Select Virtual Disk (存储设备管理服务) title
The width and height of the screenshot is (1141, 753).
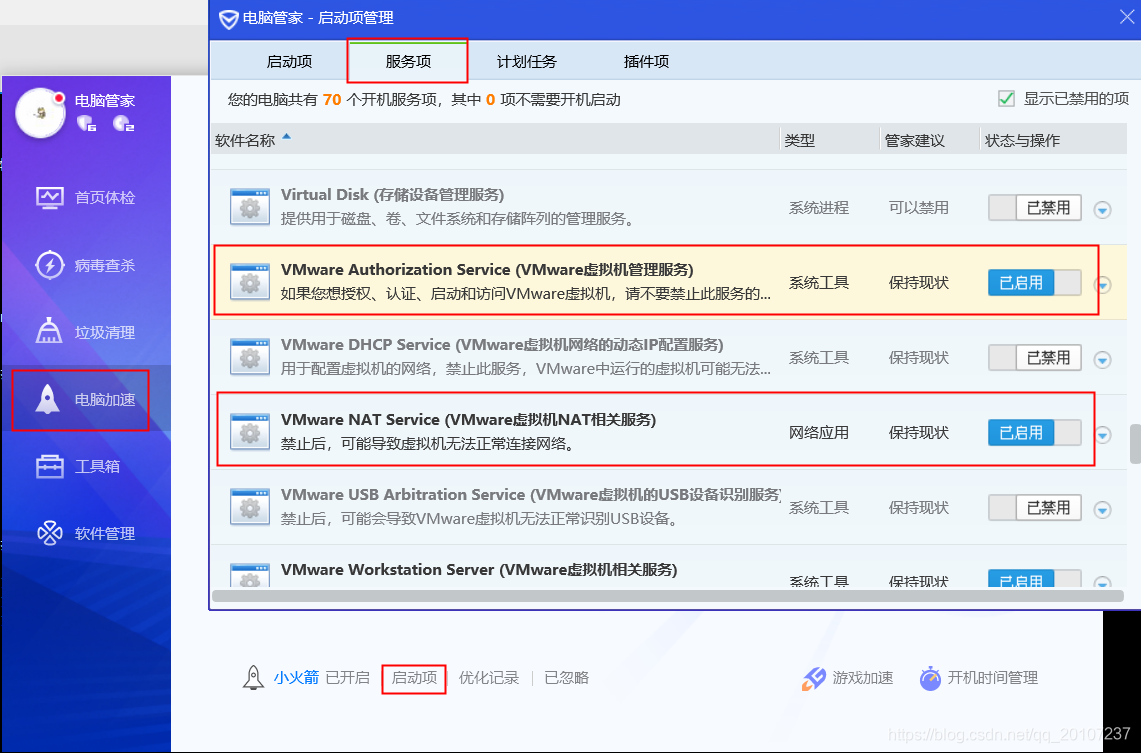[x=392, y=195]
